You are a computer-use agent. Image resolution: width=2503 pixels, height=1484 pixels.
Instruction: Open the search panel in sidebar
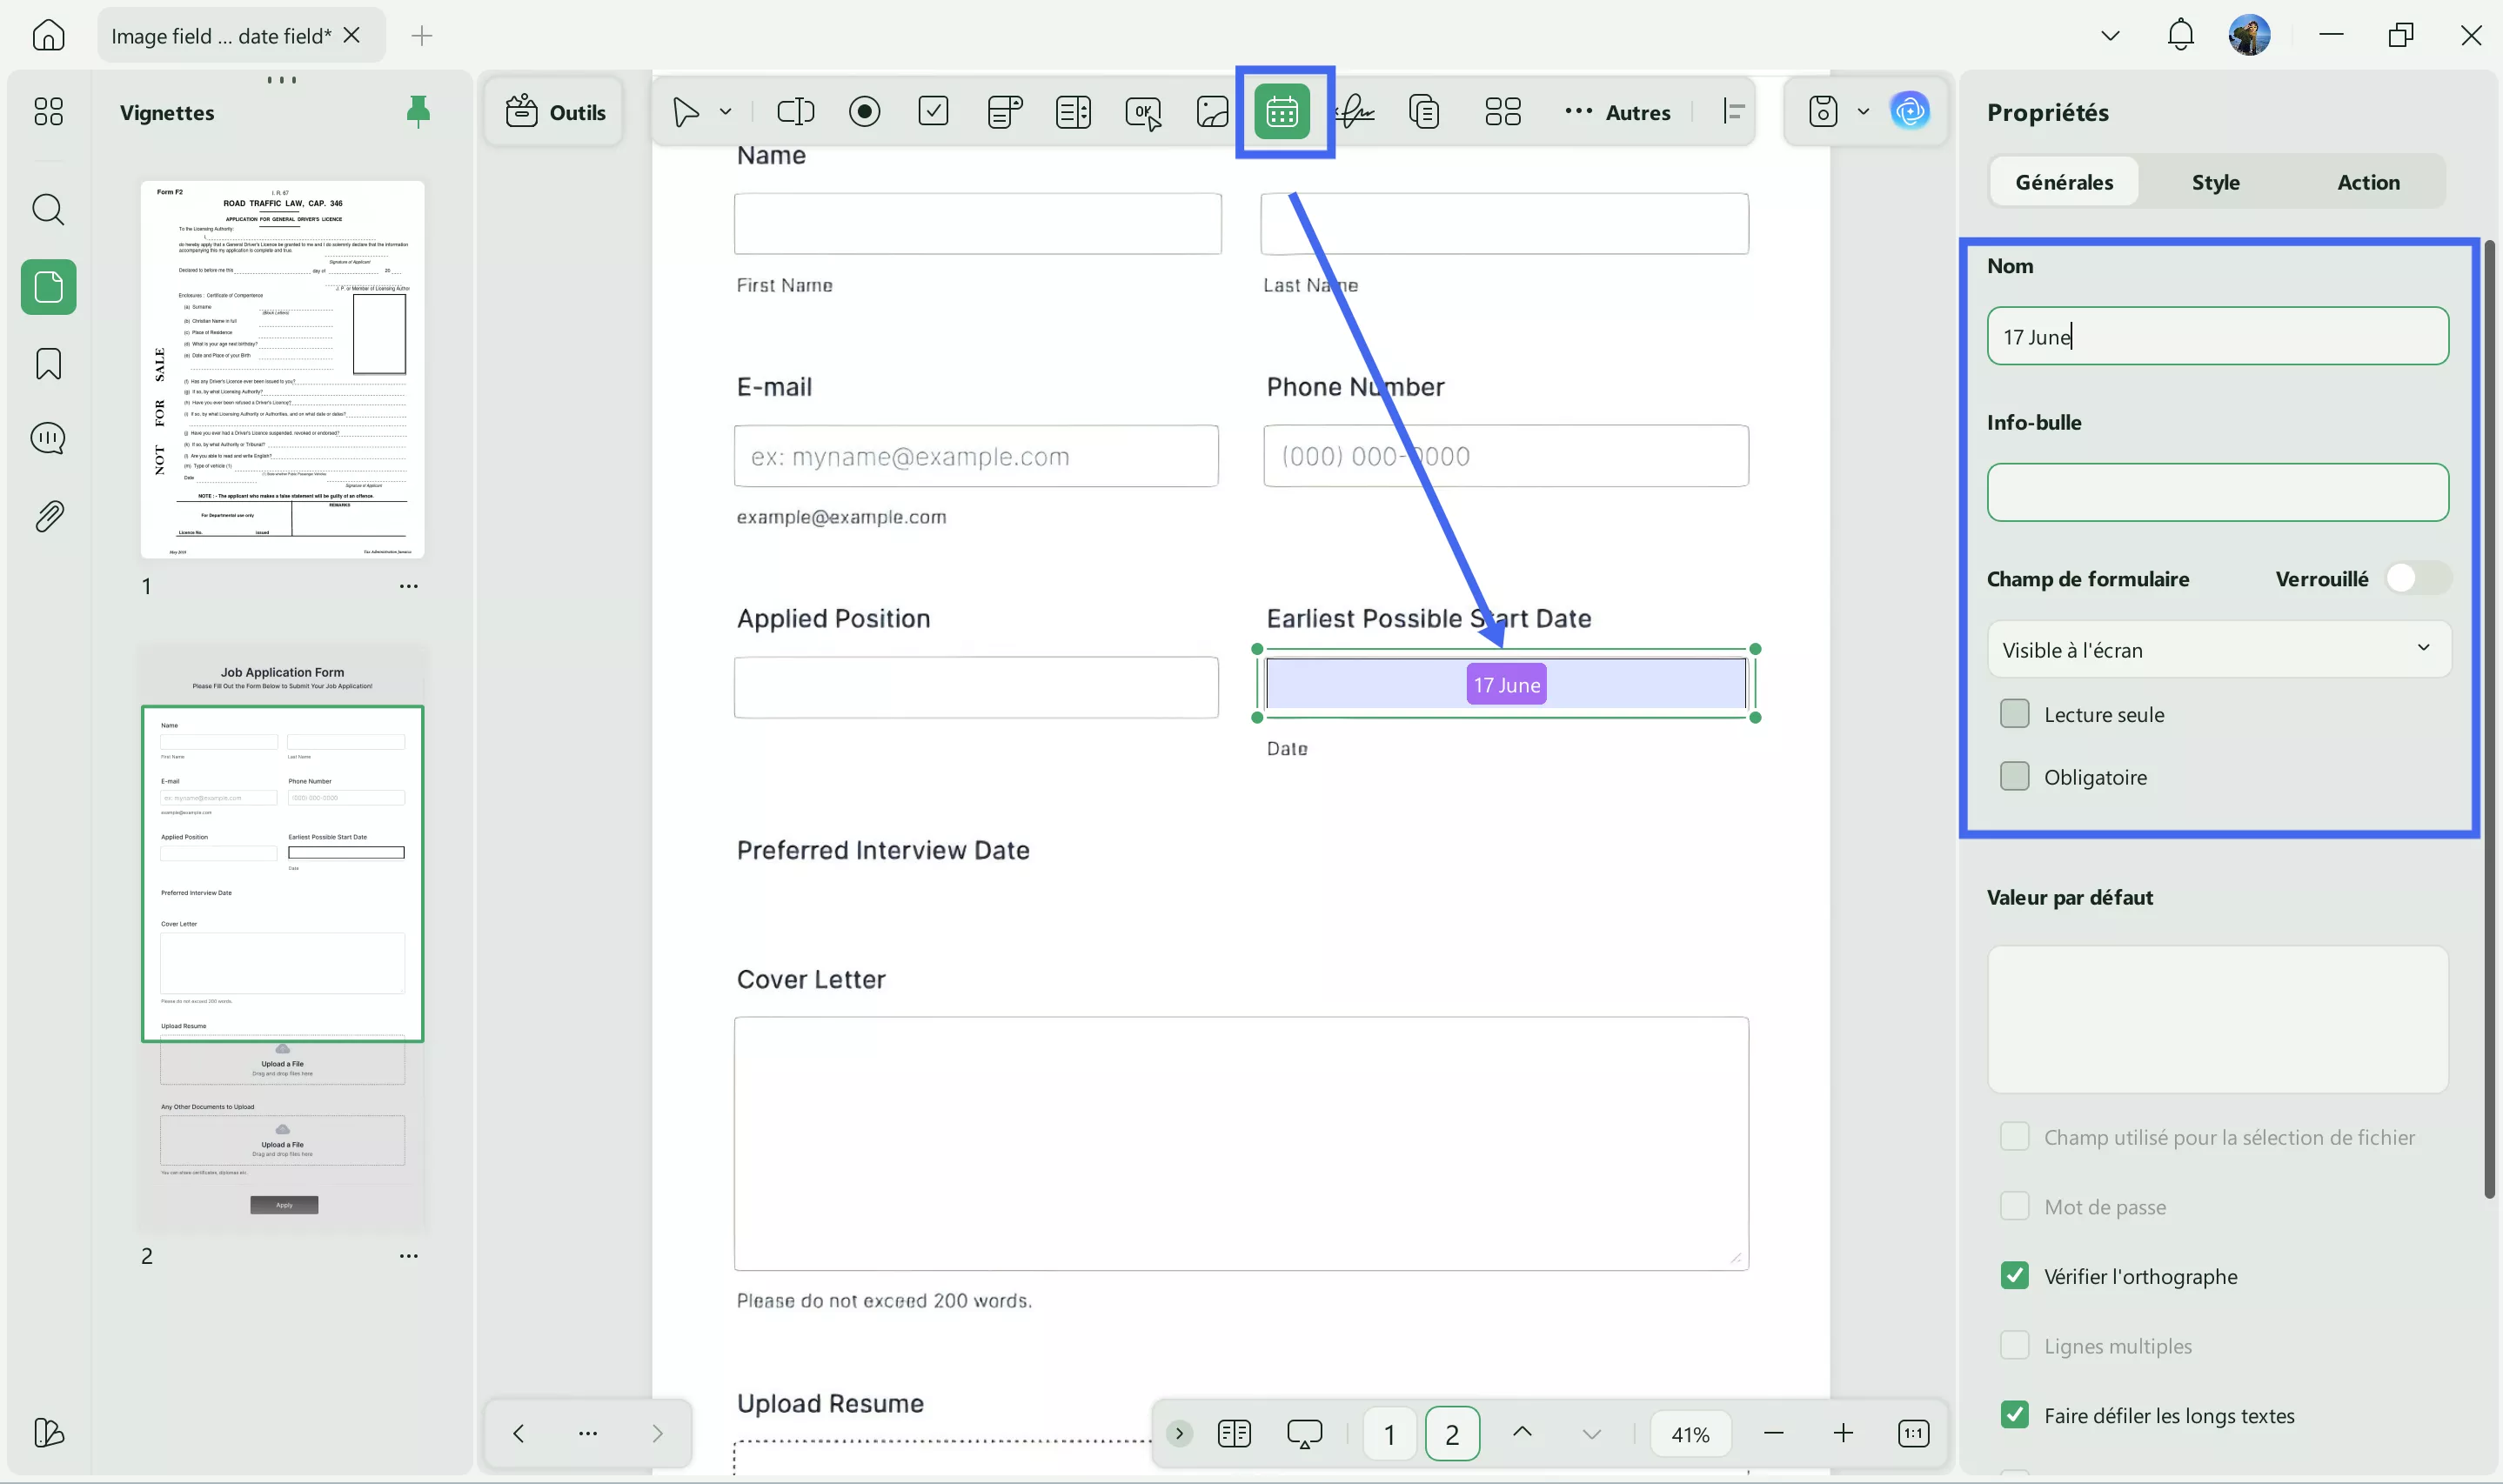(48, 210)
